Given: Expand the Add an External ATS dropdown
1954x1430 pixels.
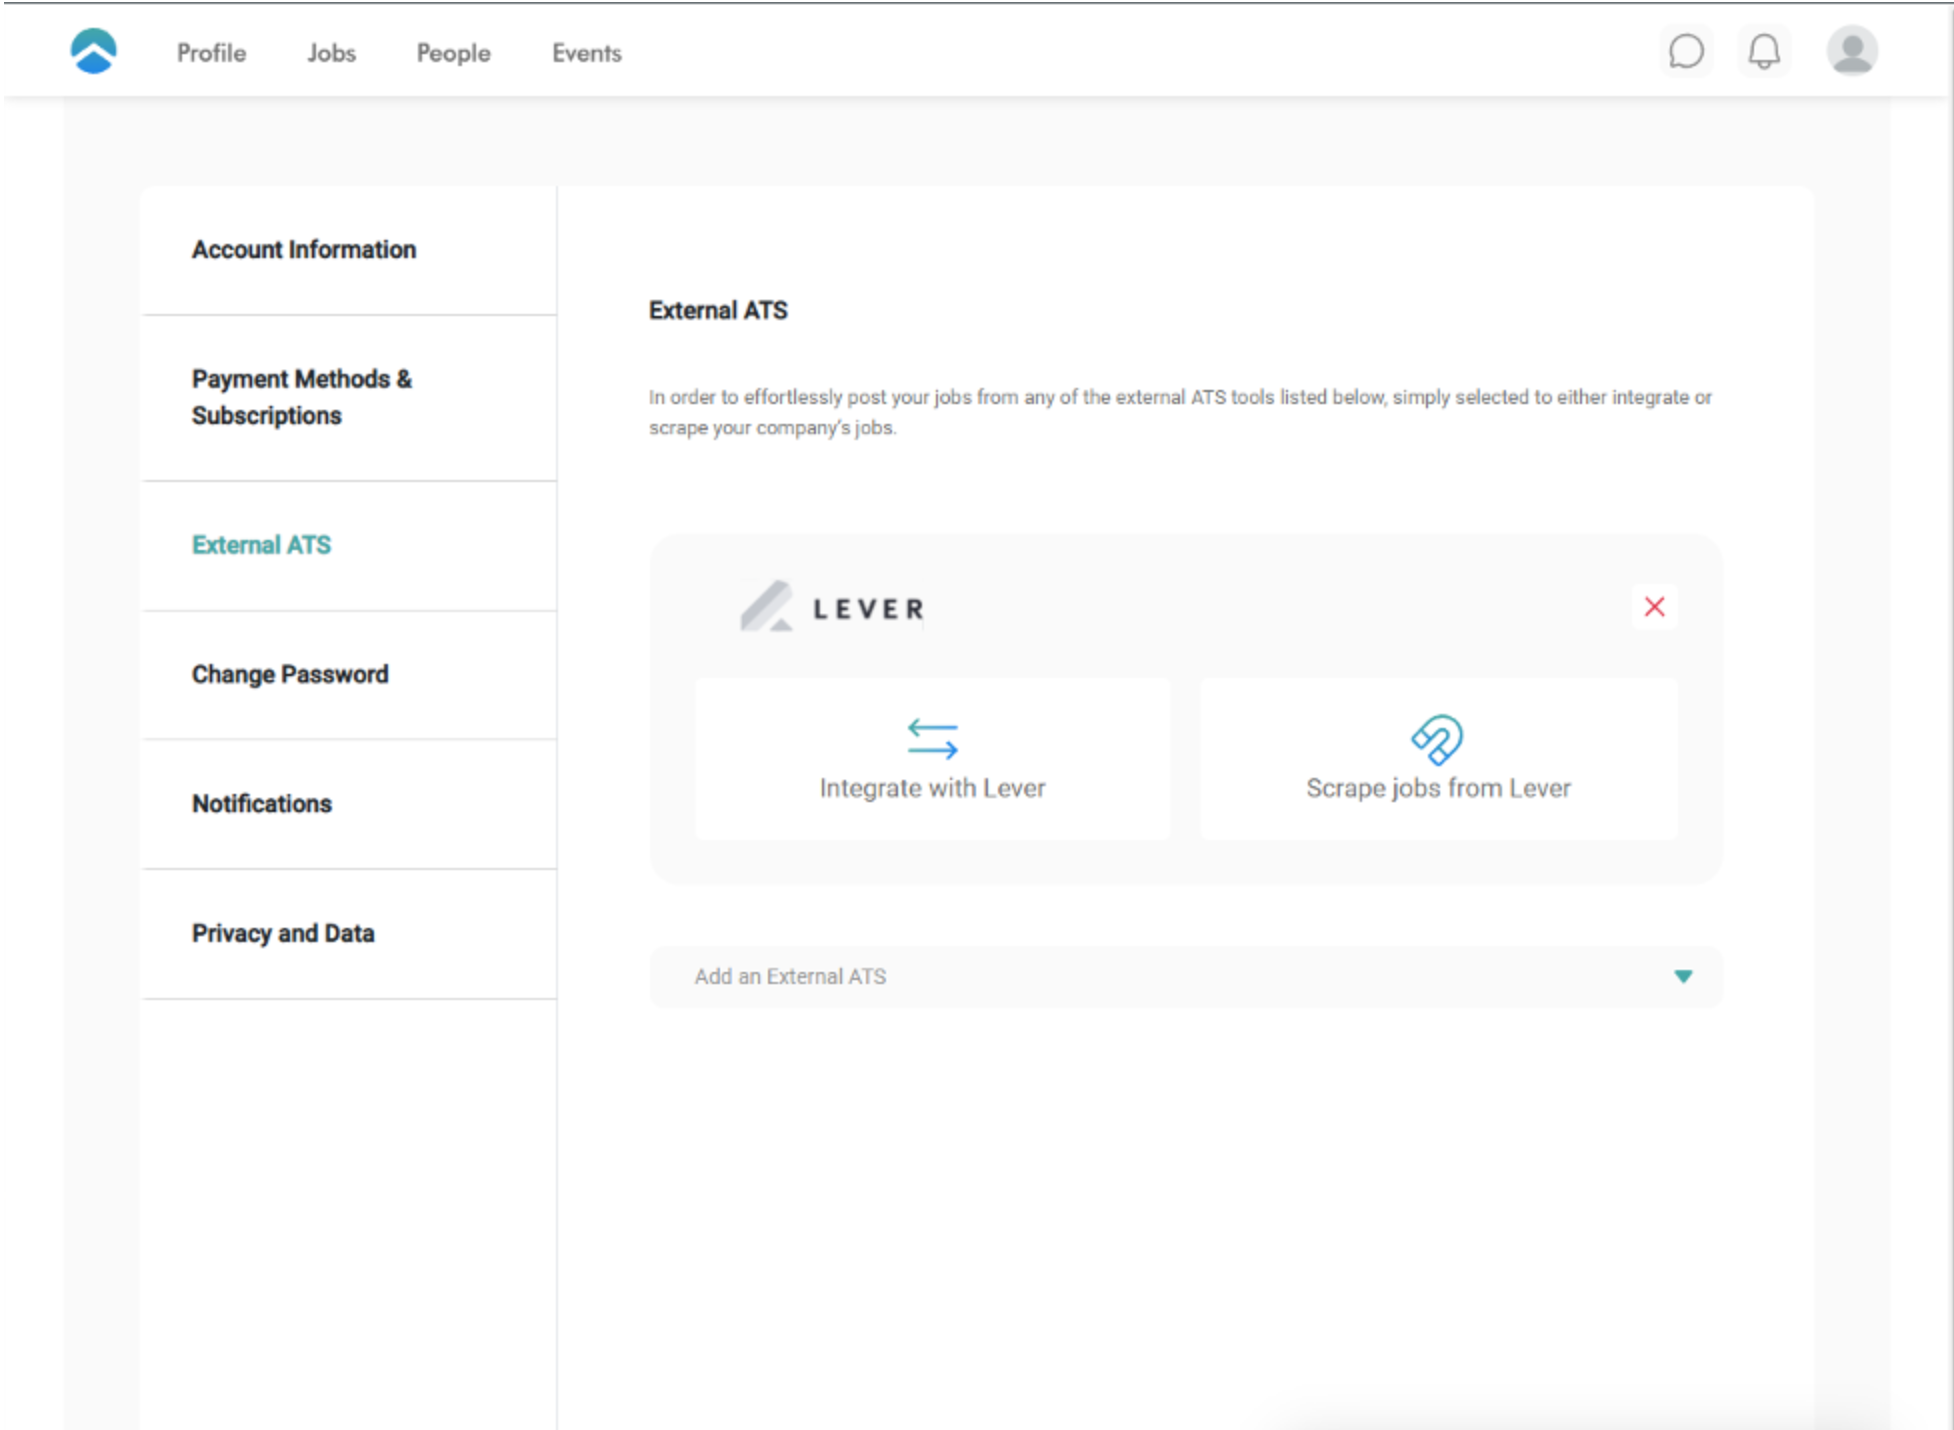Looking at the screenshot, I should (x=1186, y=976).
